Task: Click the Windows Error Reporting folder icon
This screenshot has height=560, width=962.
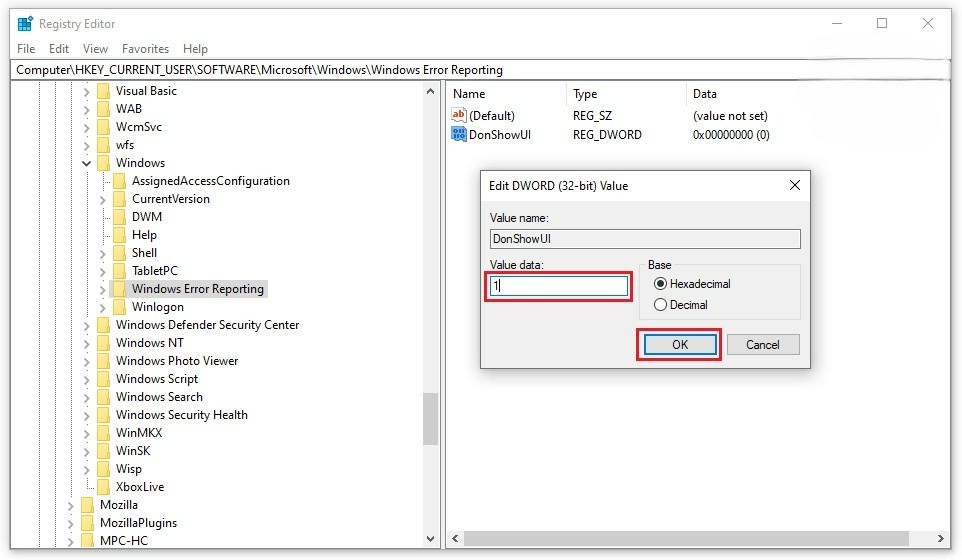Action: (119, 289)
